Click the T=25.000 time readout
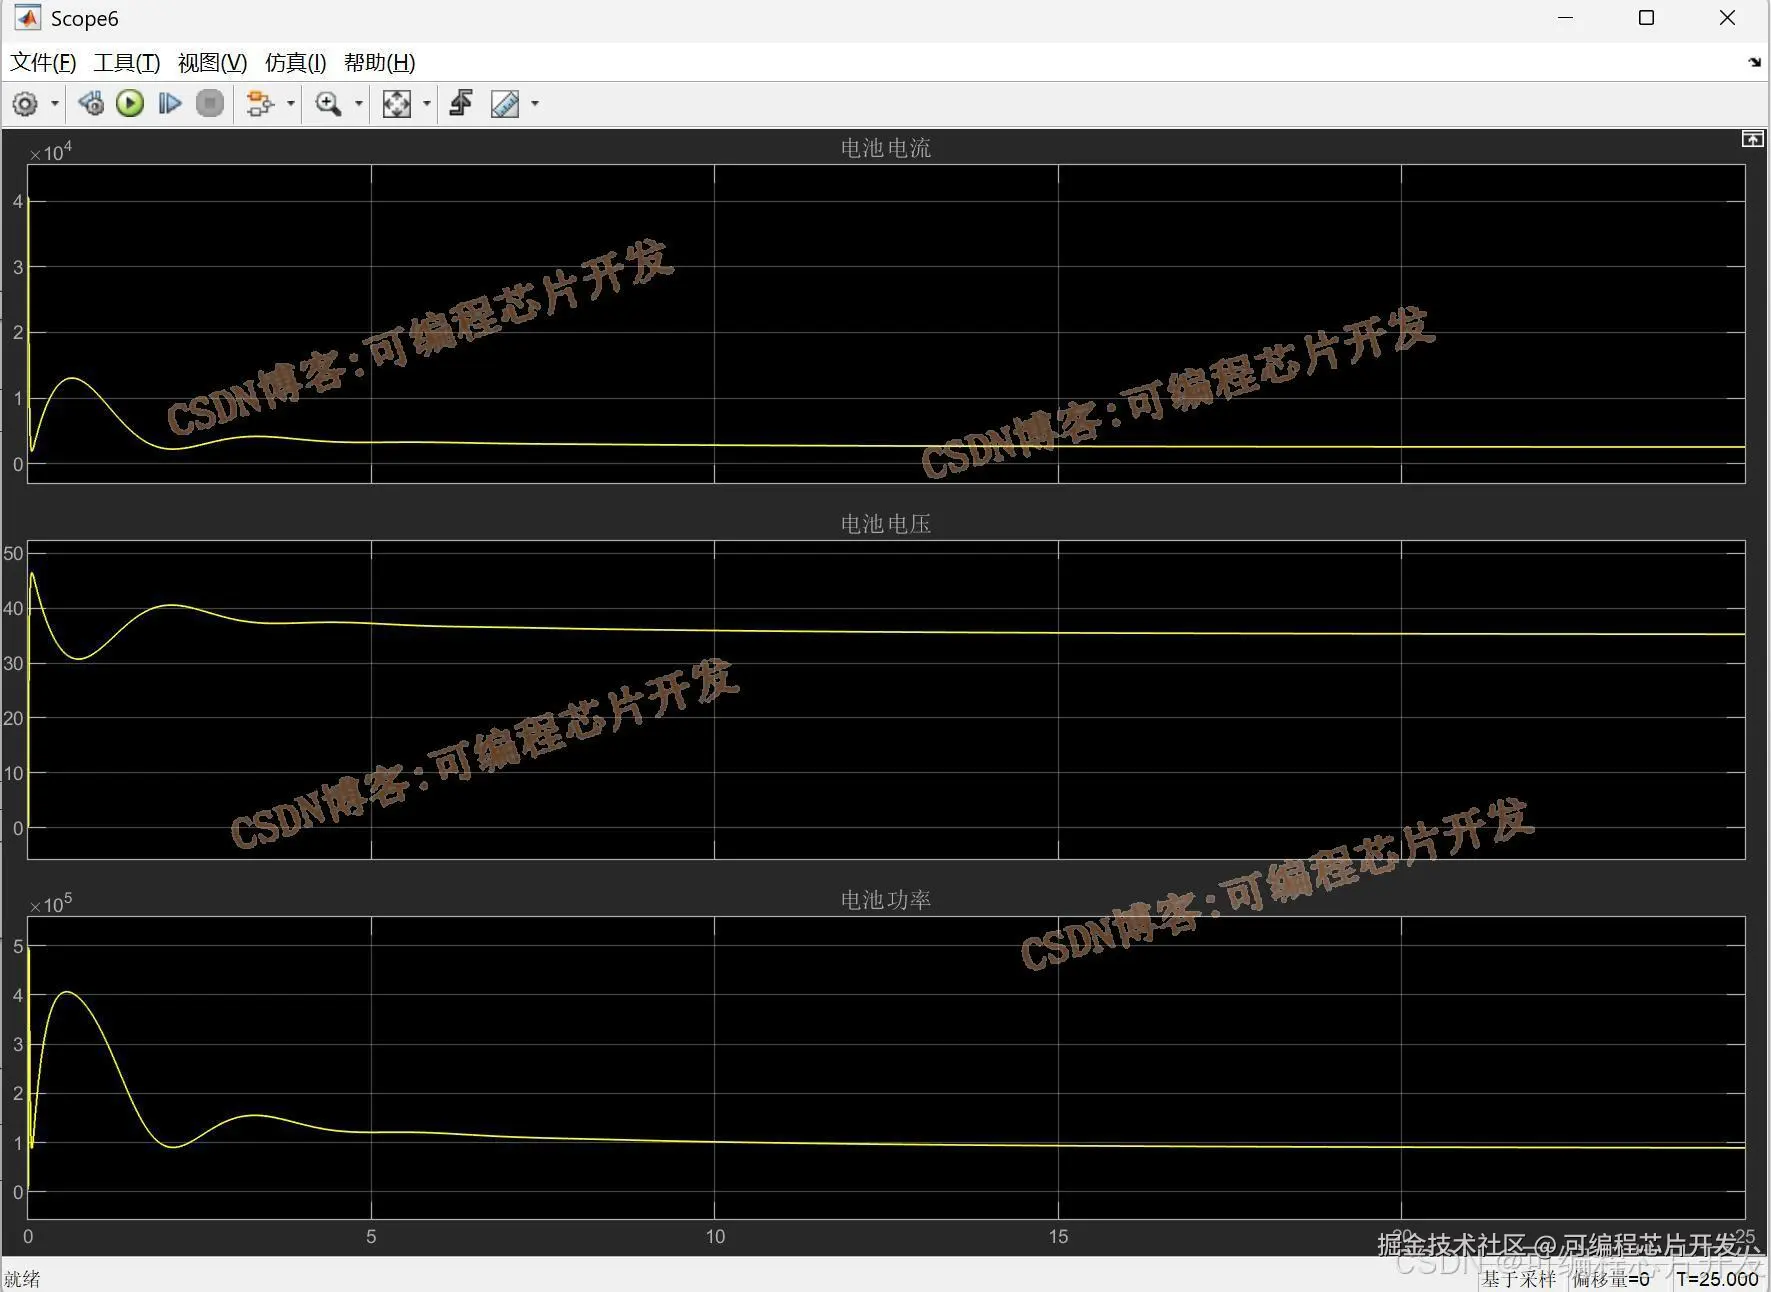The image size is (1771, 1292). 1717,1279
